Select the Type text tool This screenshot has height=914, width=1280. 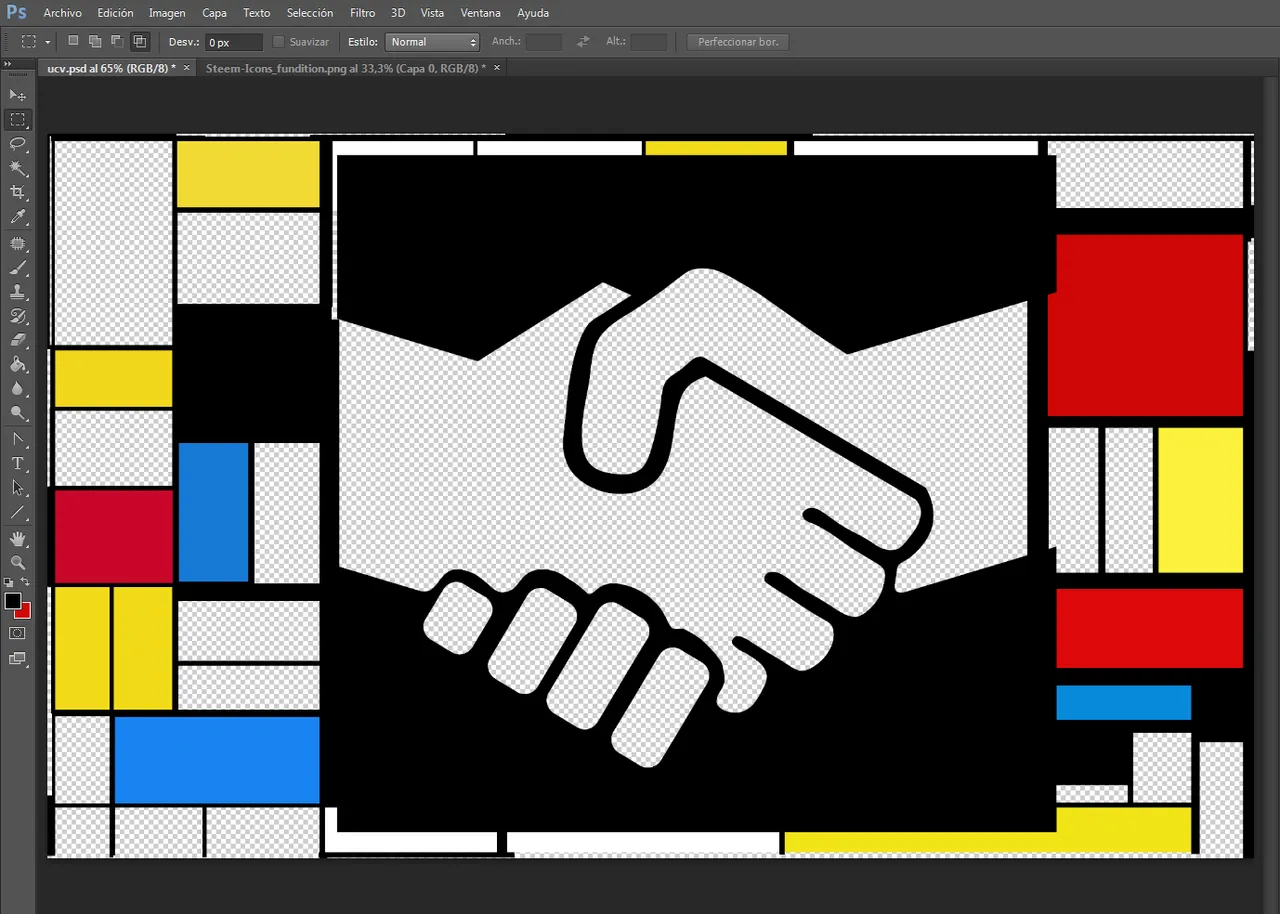point(17,463)
